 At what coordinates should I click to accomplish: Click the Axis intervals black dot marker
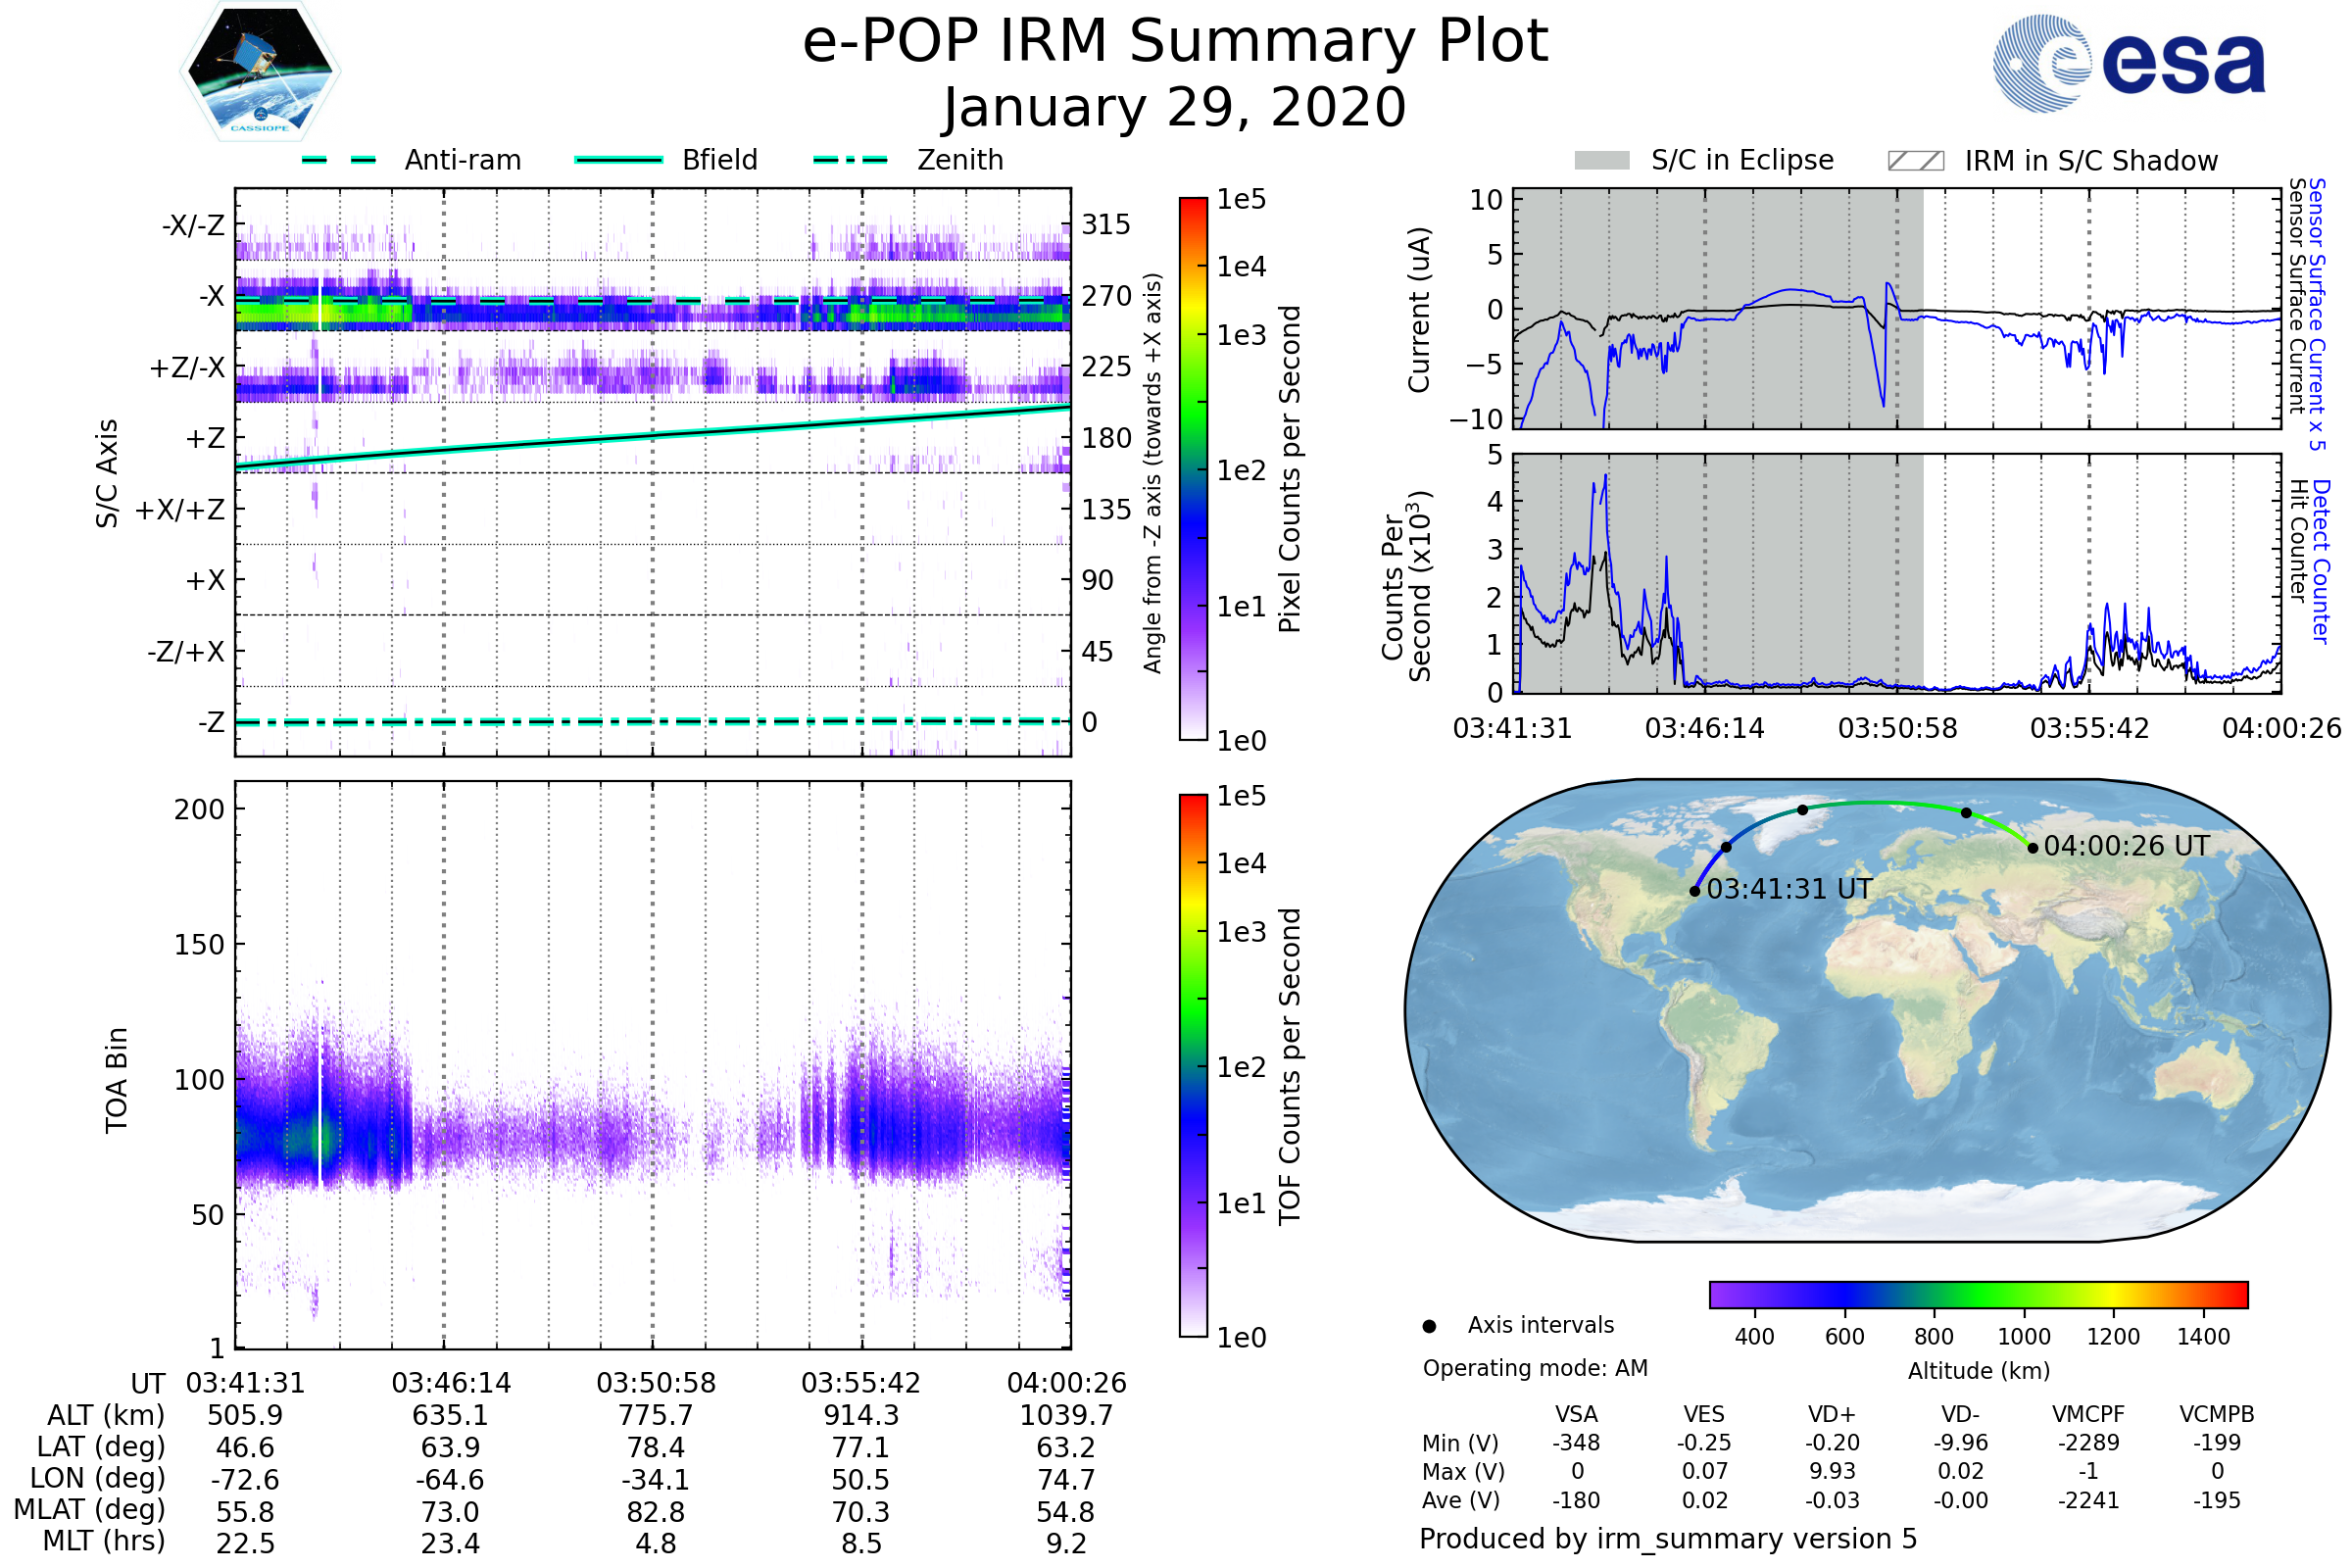point(1429,1326)
